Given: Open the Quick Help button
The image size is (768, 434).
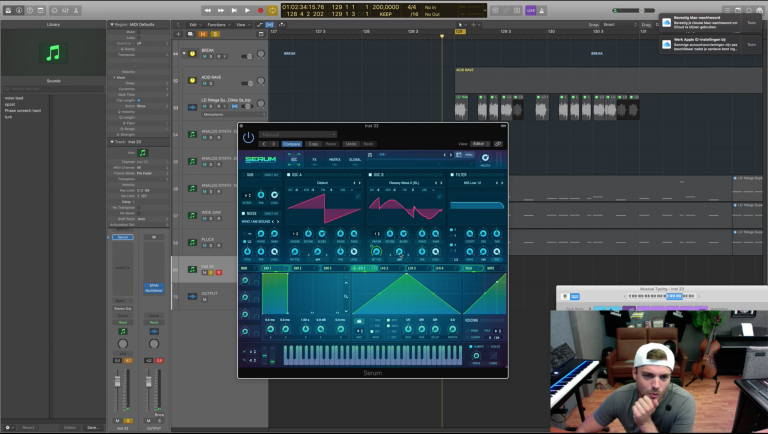Looking at the screenshot, I should click(x=30, y=10).
